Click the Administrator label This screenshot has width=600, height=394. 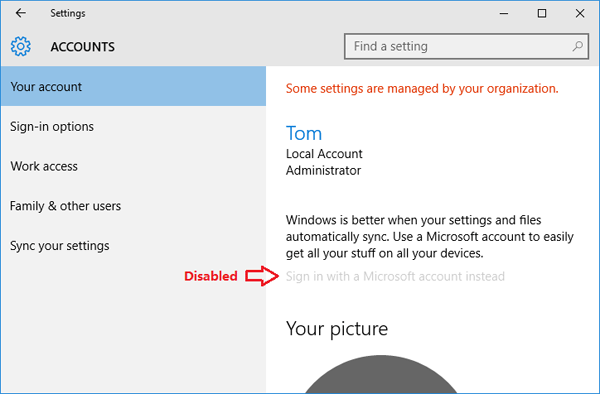point(323,171)
